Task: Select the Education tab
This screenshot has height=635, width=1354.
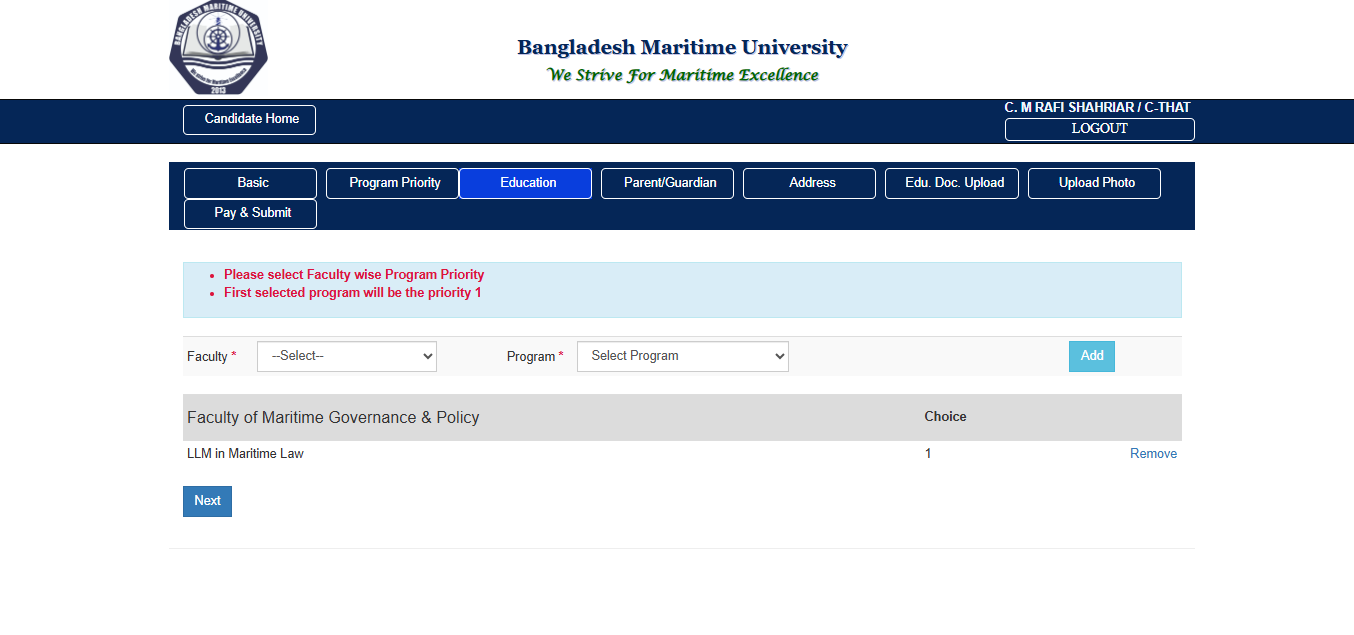Action: pos(525,183)
